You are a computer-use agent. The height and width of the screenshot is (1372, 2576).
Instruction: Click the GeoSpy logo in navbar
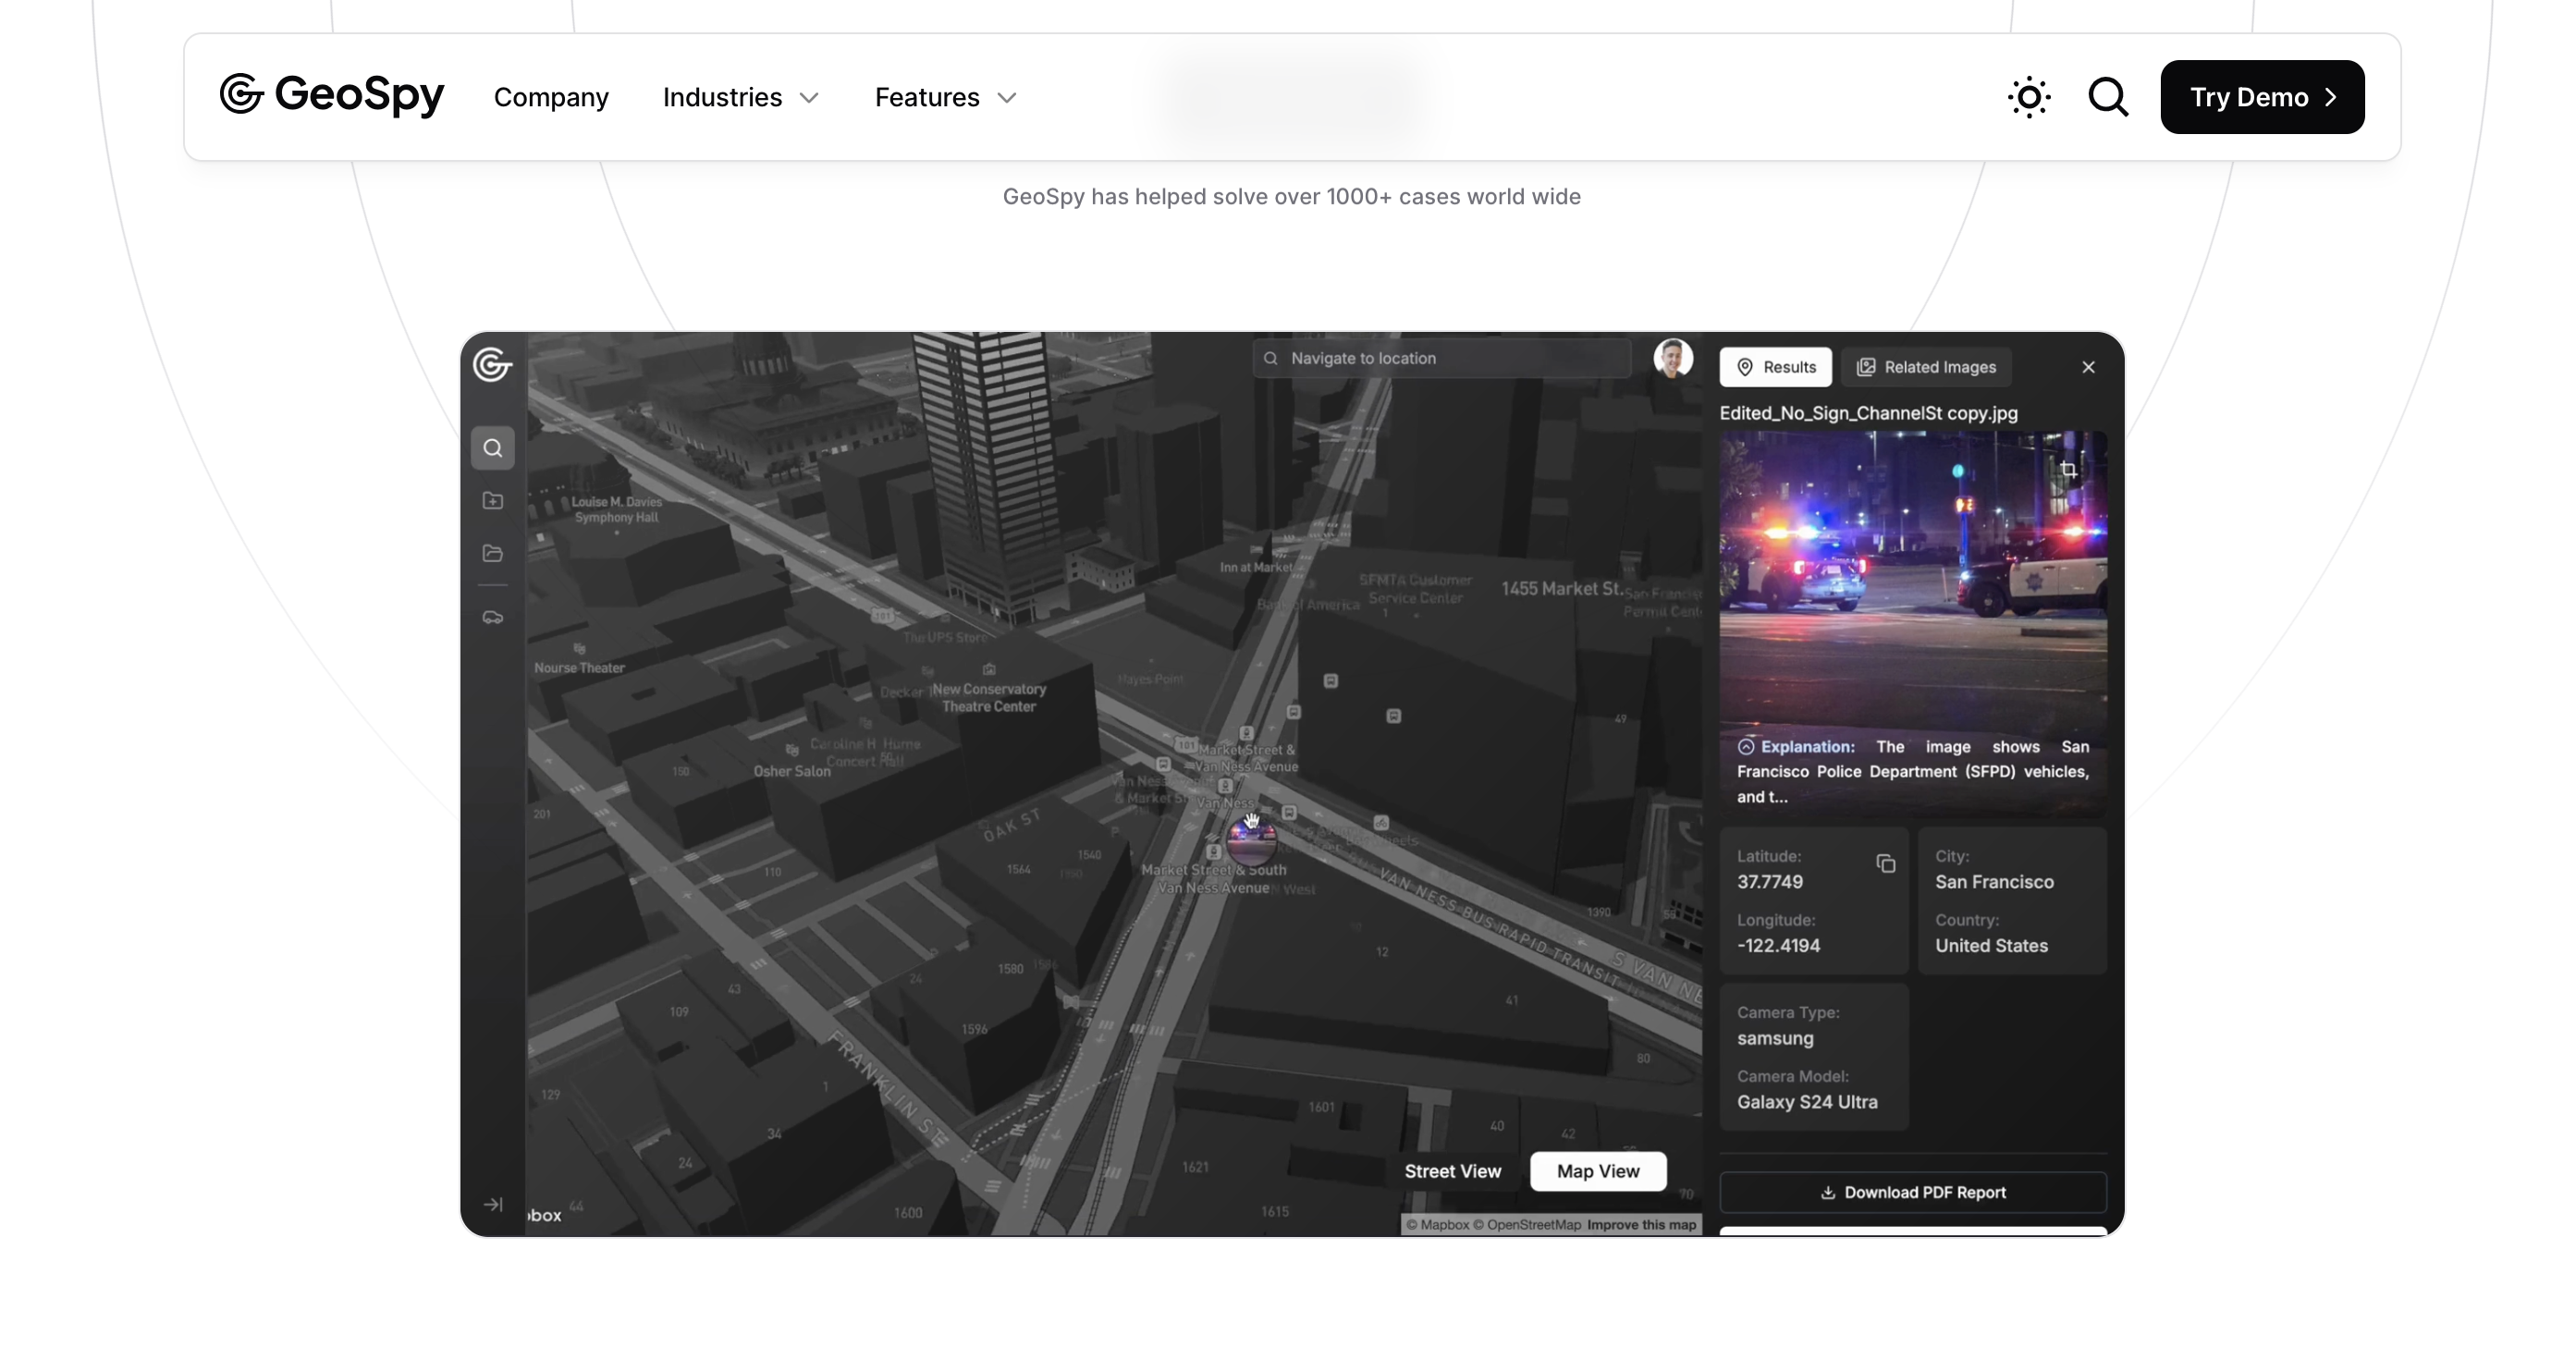click(x=332, y=95)
